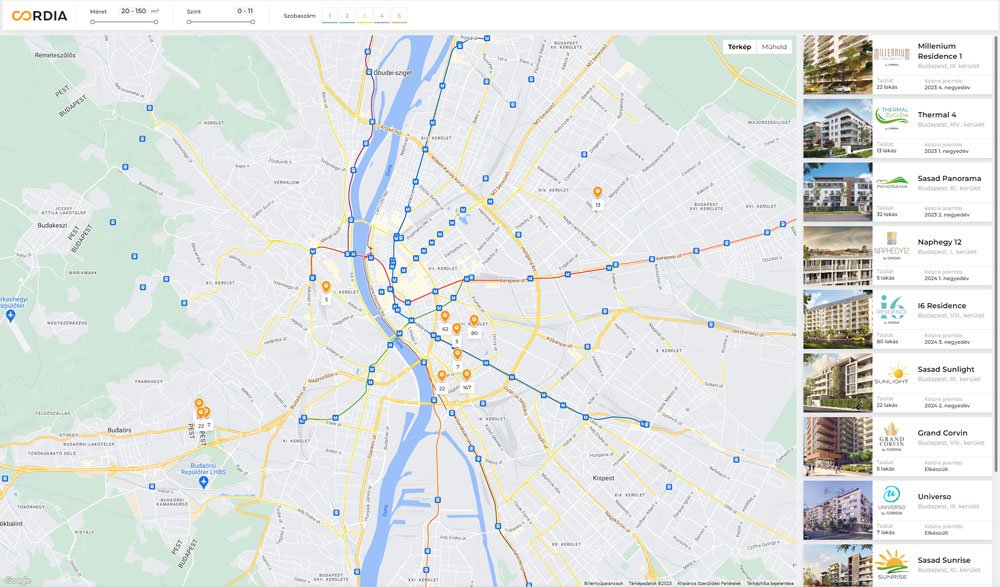The height and width of the screenshot is (587, 1000).
Task: Click the Budaörsi Repülőtér airport icon
Action: [203, 481]
